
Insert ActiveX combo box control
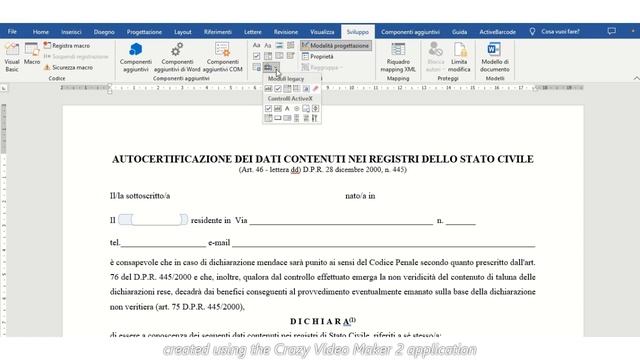[x=268, y=118]
